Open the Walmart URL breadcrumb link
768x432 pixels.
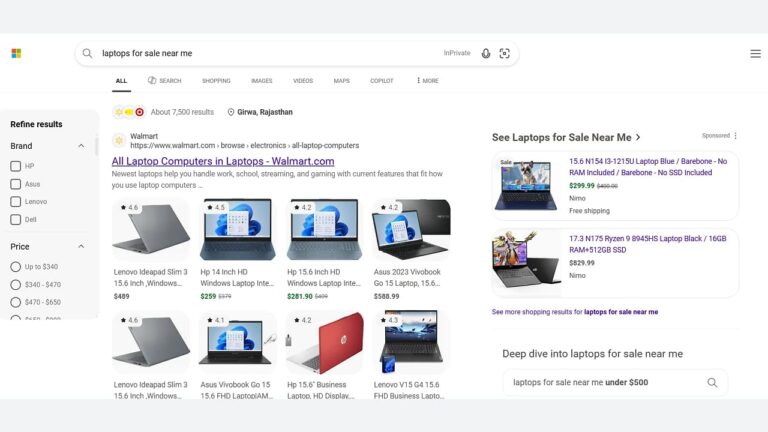[x=244, y=145]
